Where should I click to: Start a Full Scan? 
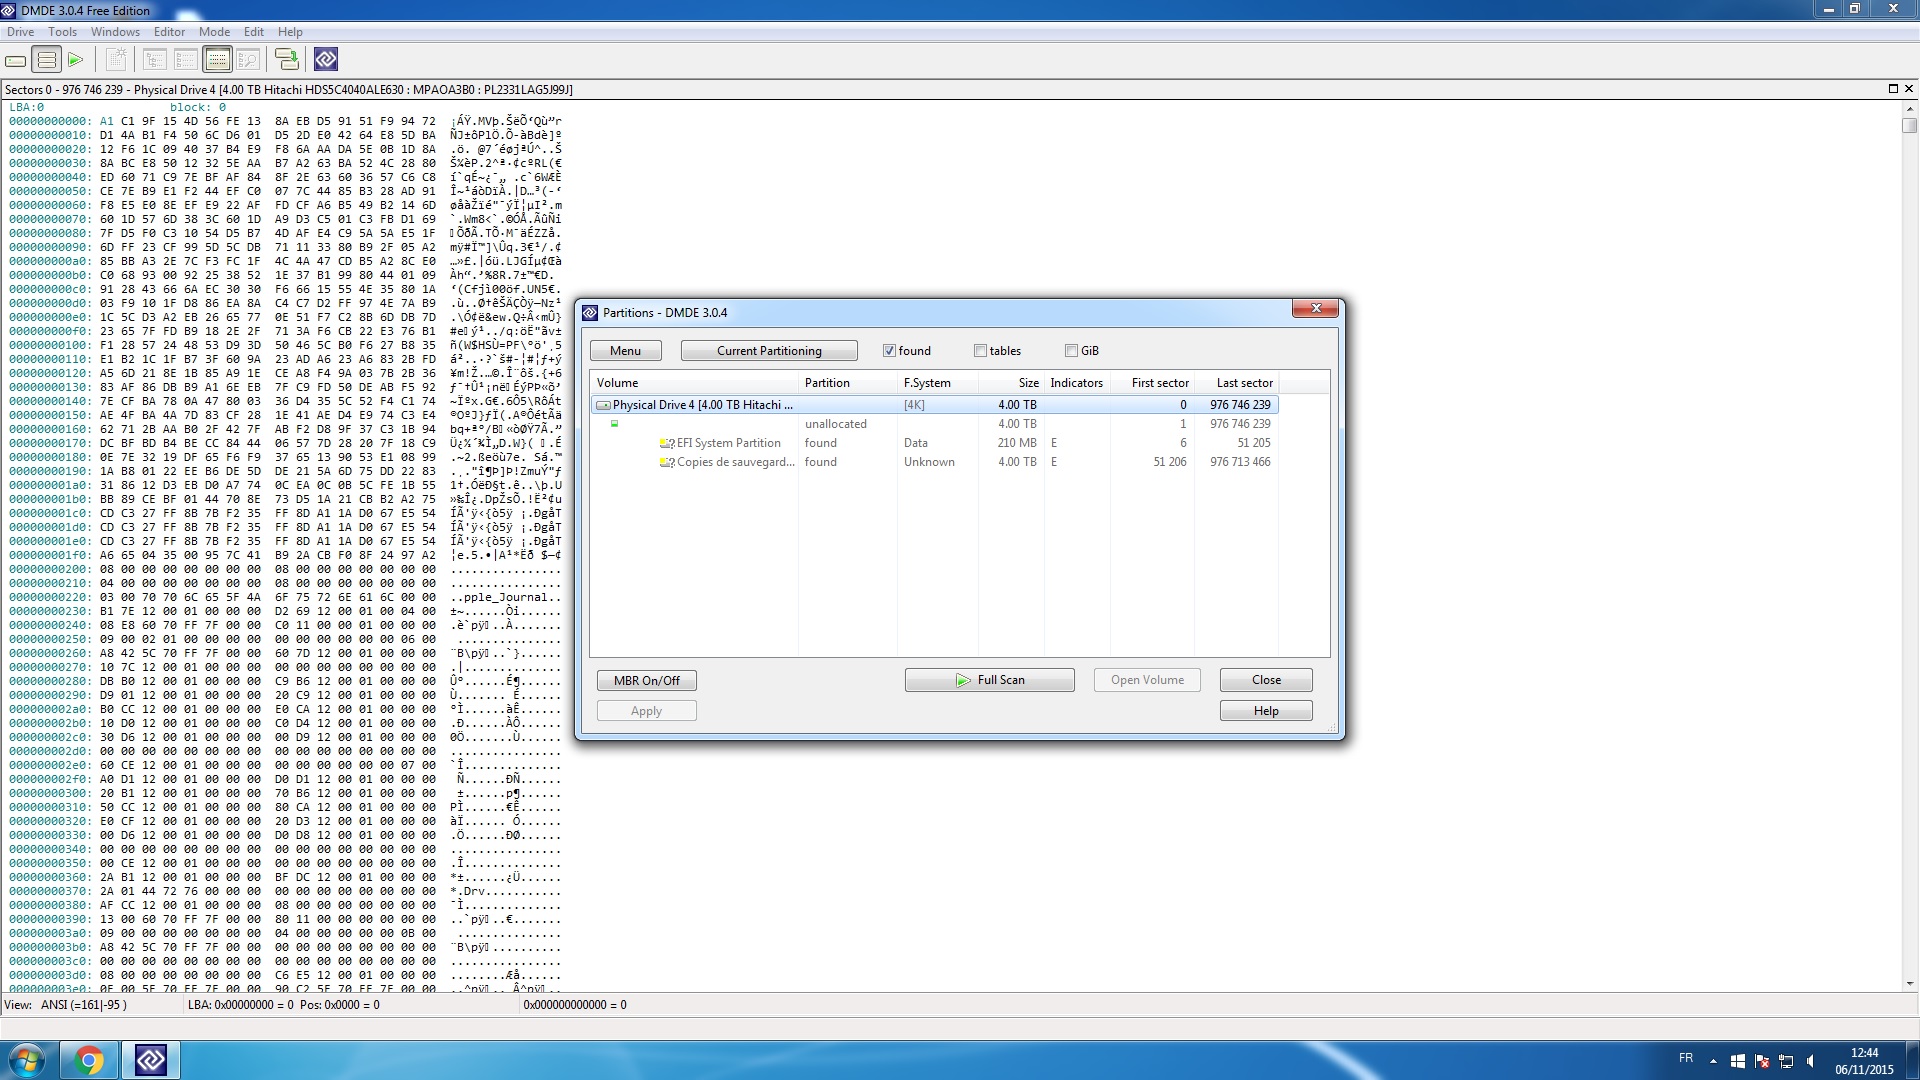(990, 680)
